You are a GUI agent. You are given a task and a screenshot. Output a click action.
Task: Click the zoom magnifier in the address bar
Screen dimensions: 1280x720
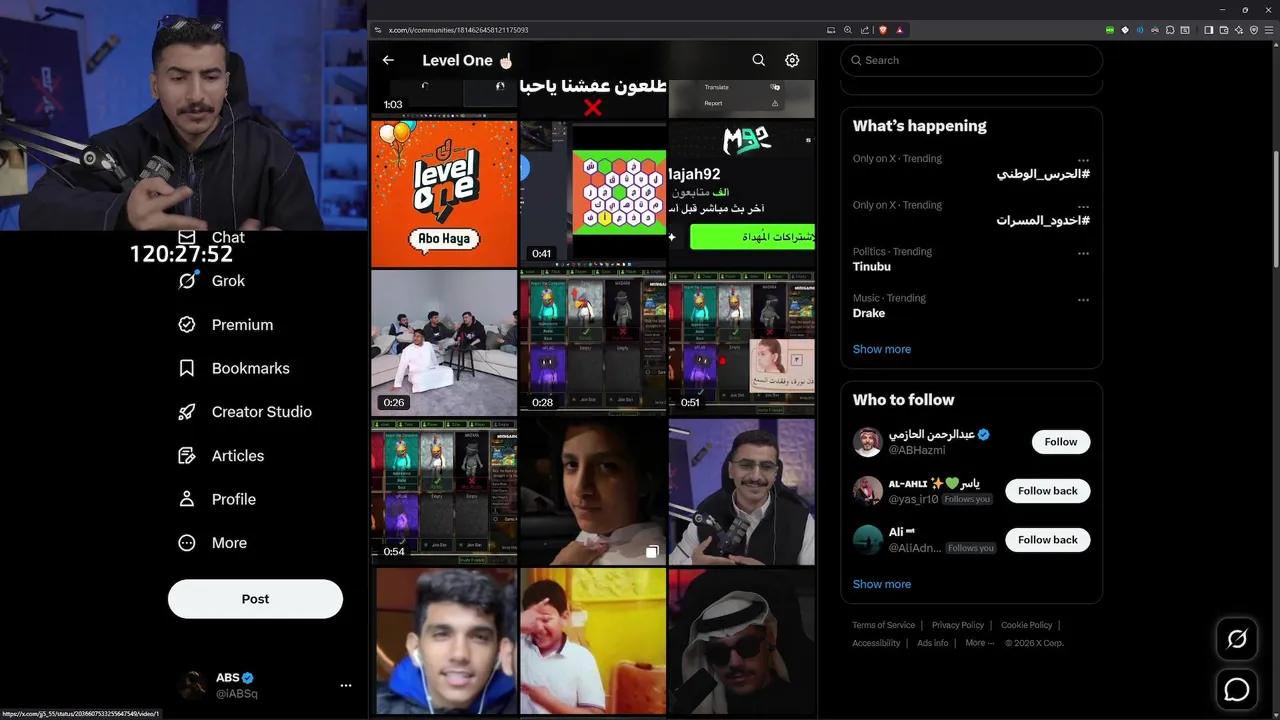tap(848, 30)
